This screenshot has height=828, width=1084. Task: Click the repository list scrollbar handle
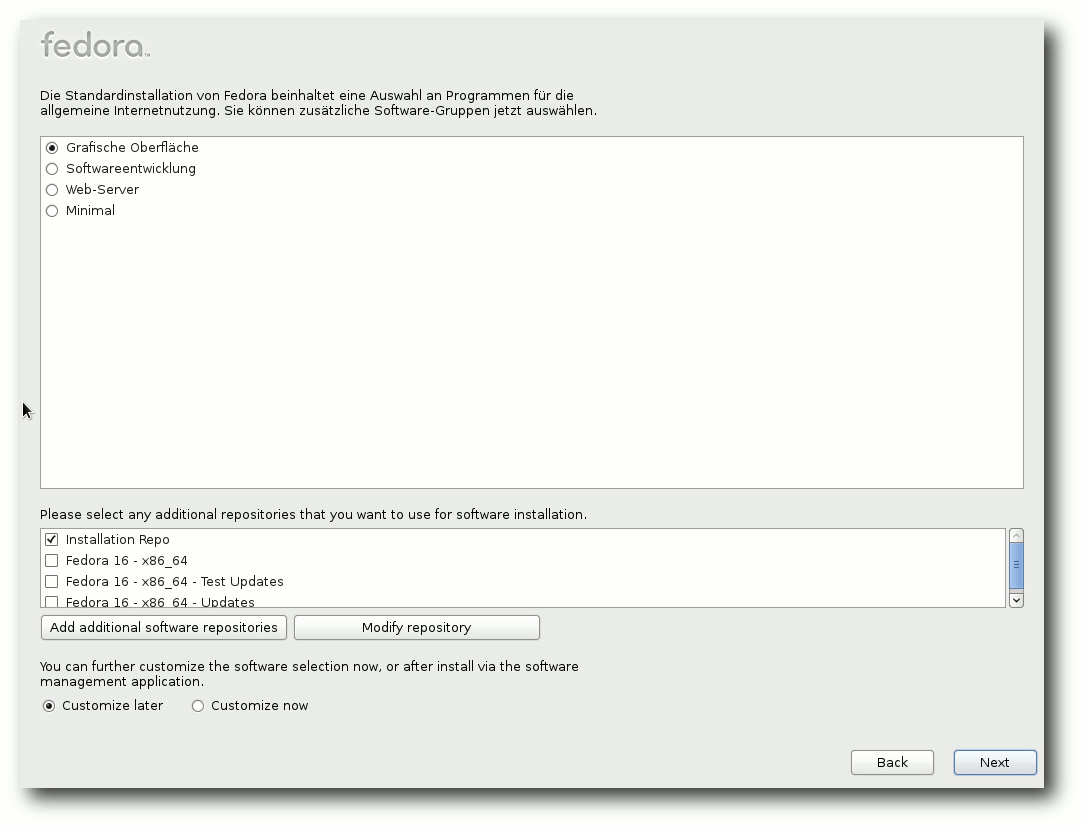pyautogui.click(x=1016, y=565)
